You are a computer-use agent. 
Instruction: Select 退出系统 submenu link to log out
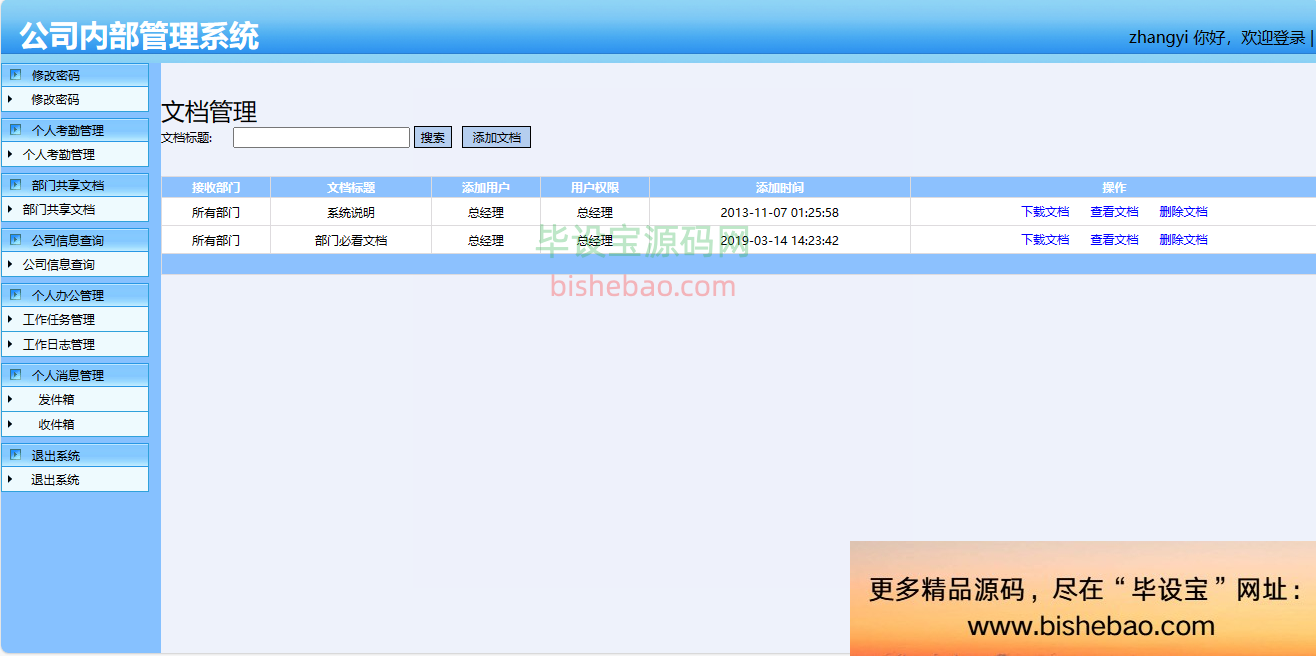click(x=55, y=480)
